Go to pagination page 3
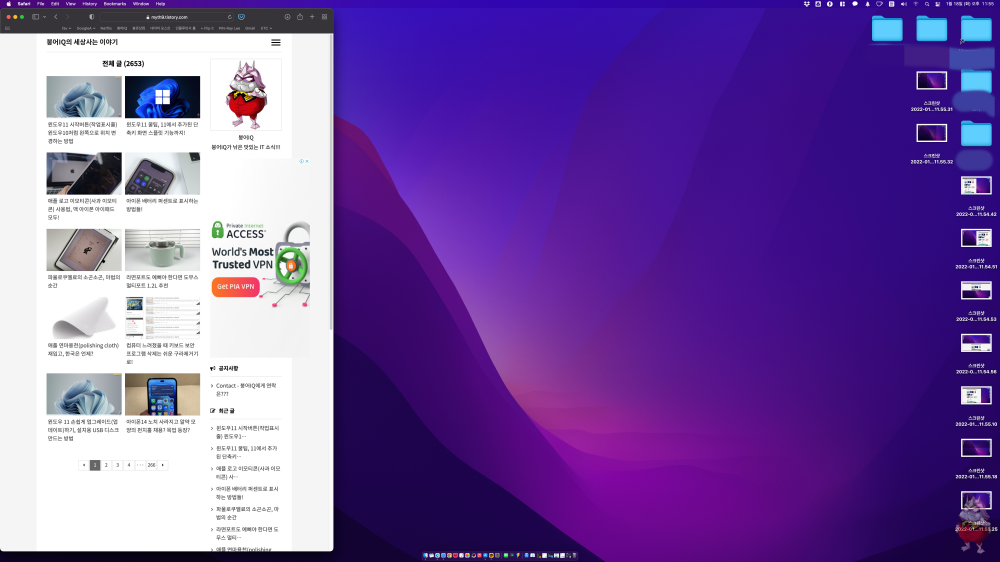 [117, 465]
